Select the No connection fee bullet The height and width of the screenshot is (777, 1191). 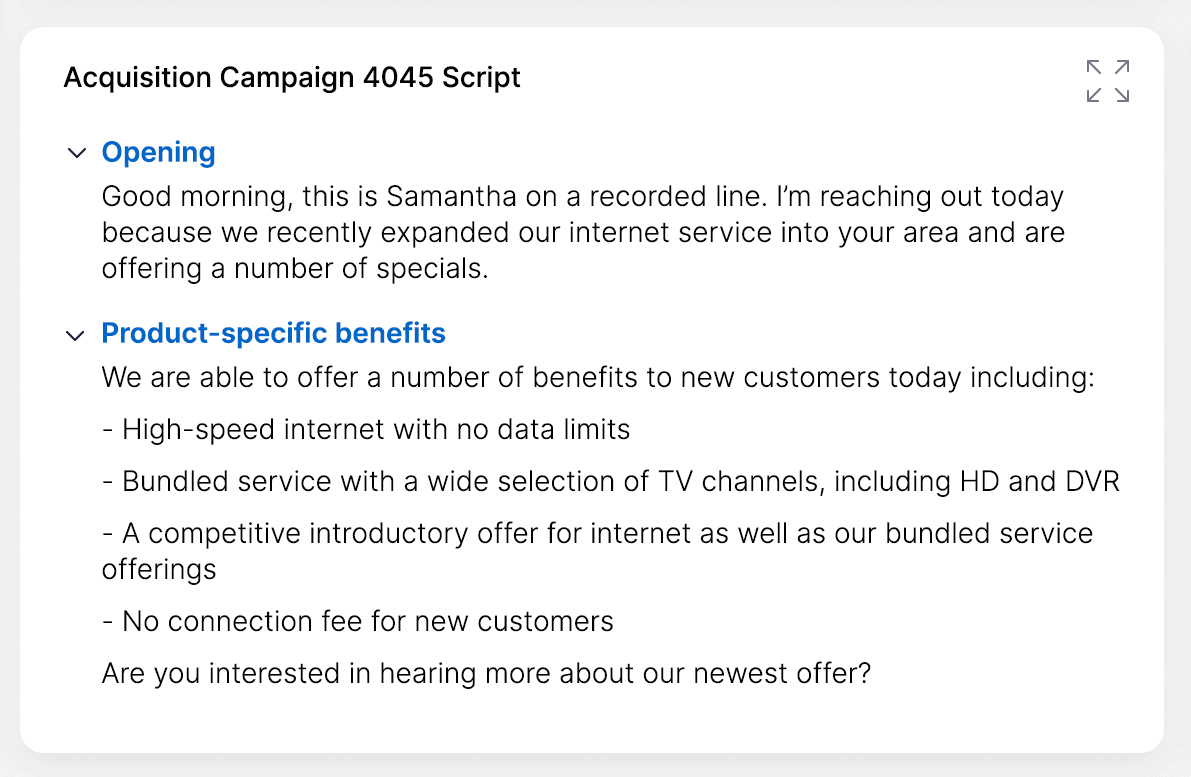(358, 621)
